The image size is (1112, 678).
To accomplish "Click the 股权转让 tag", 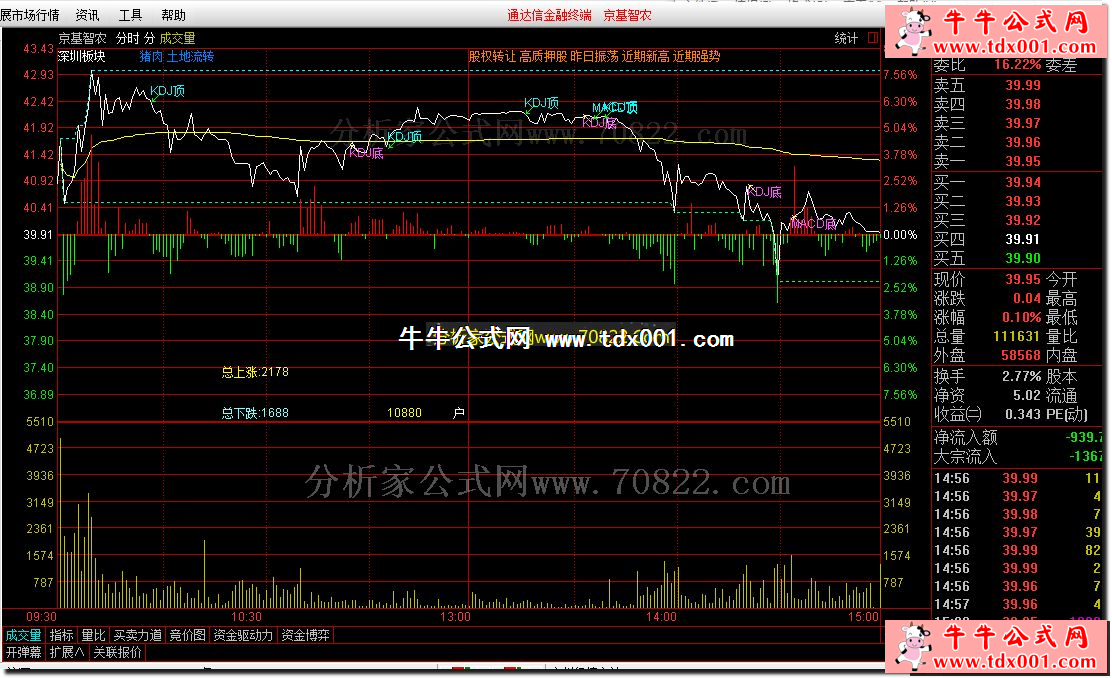I will [x=492, y=56].
